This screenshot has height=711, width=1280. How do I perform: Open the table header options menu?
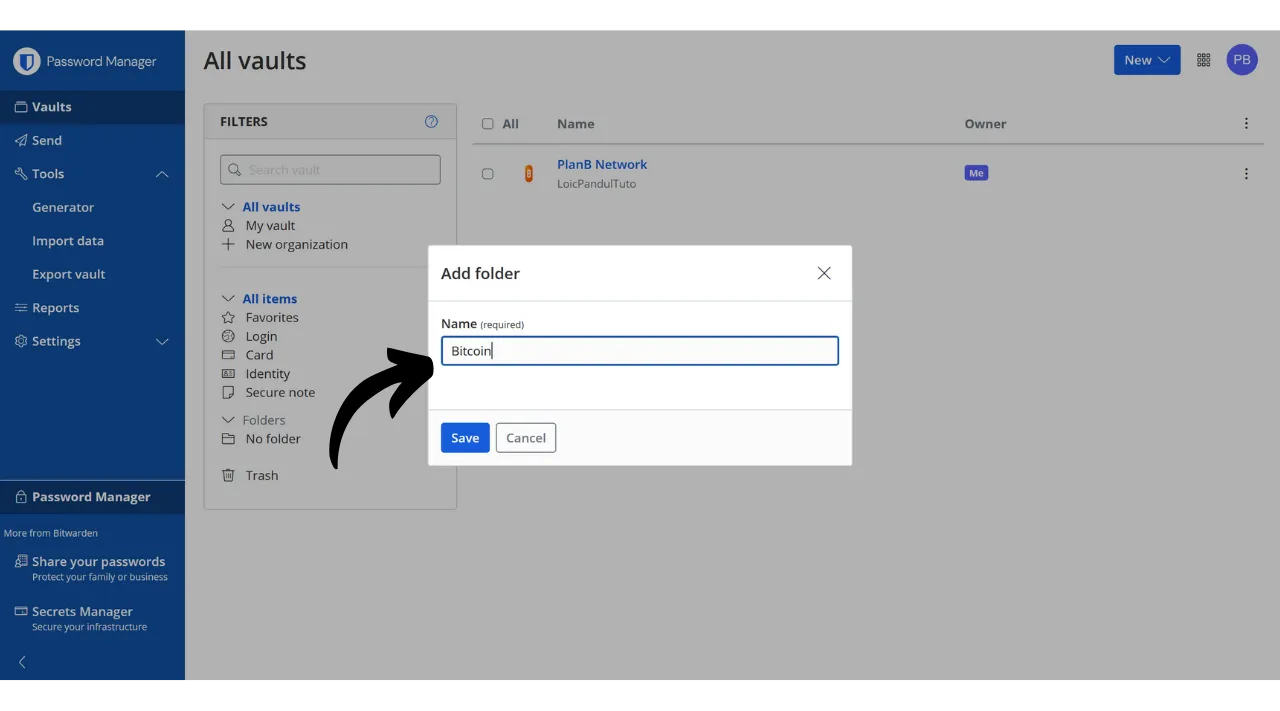point(1245,124)
